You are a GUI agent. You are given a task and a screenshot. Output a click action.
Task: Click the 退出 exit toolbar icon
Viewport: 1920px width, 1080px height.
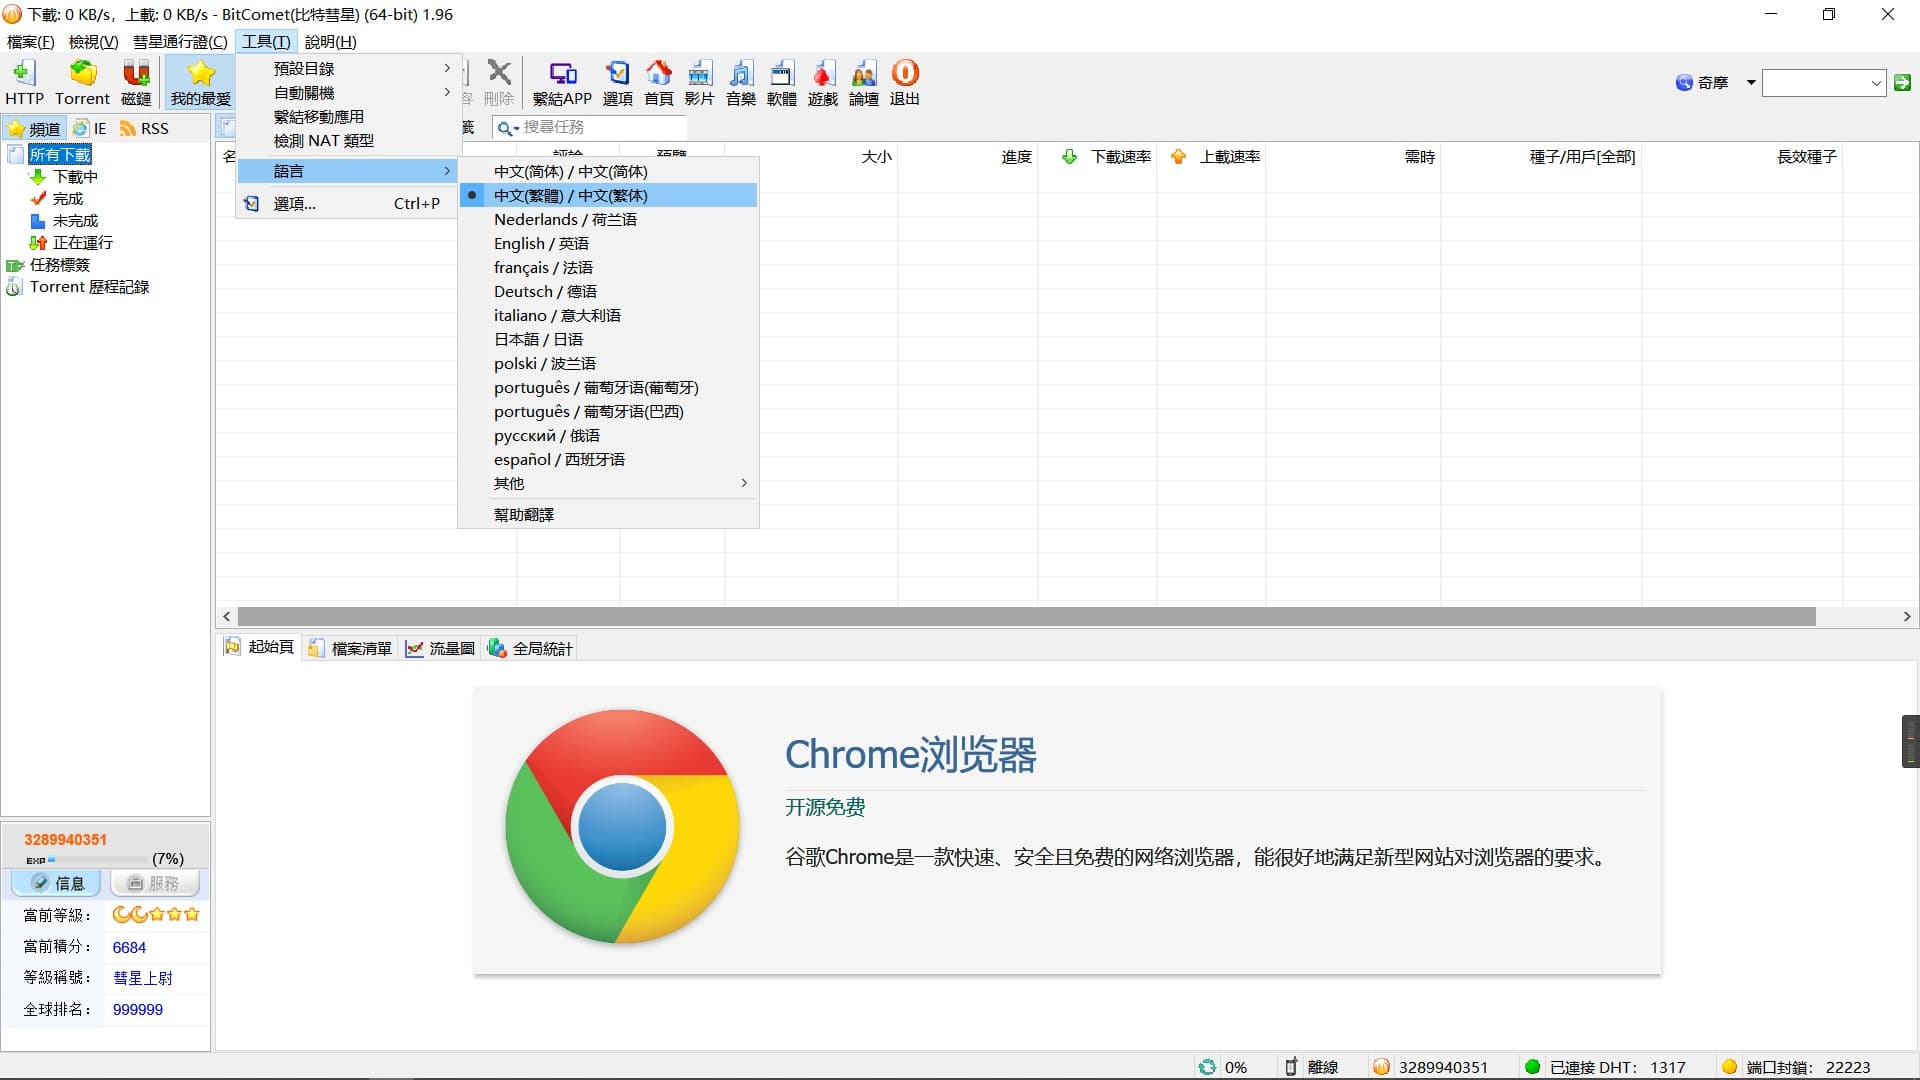(905, 74)
